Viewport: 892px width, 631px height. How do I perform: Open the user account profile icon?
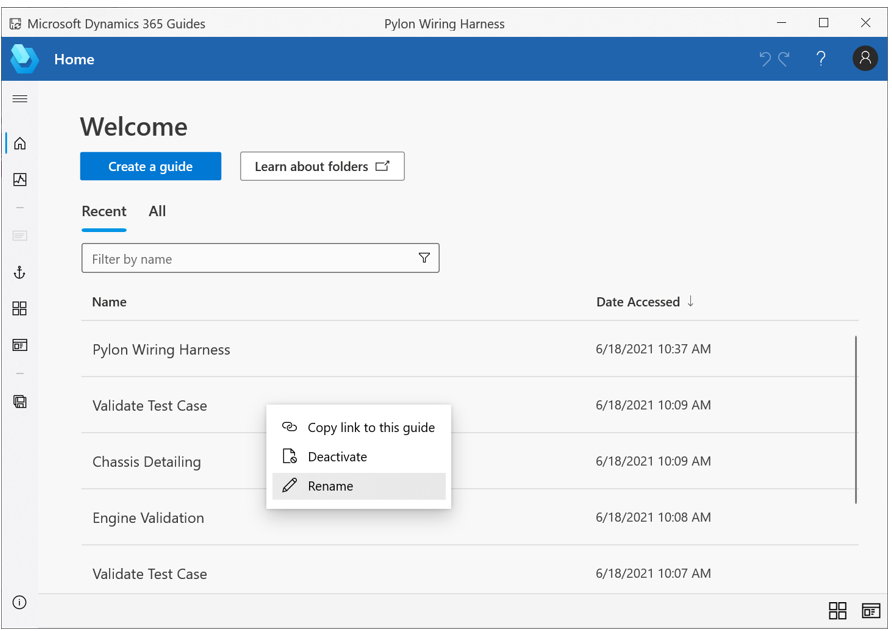point(865,58)
